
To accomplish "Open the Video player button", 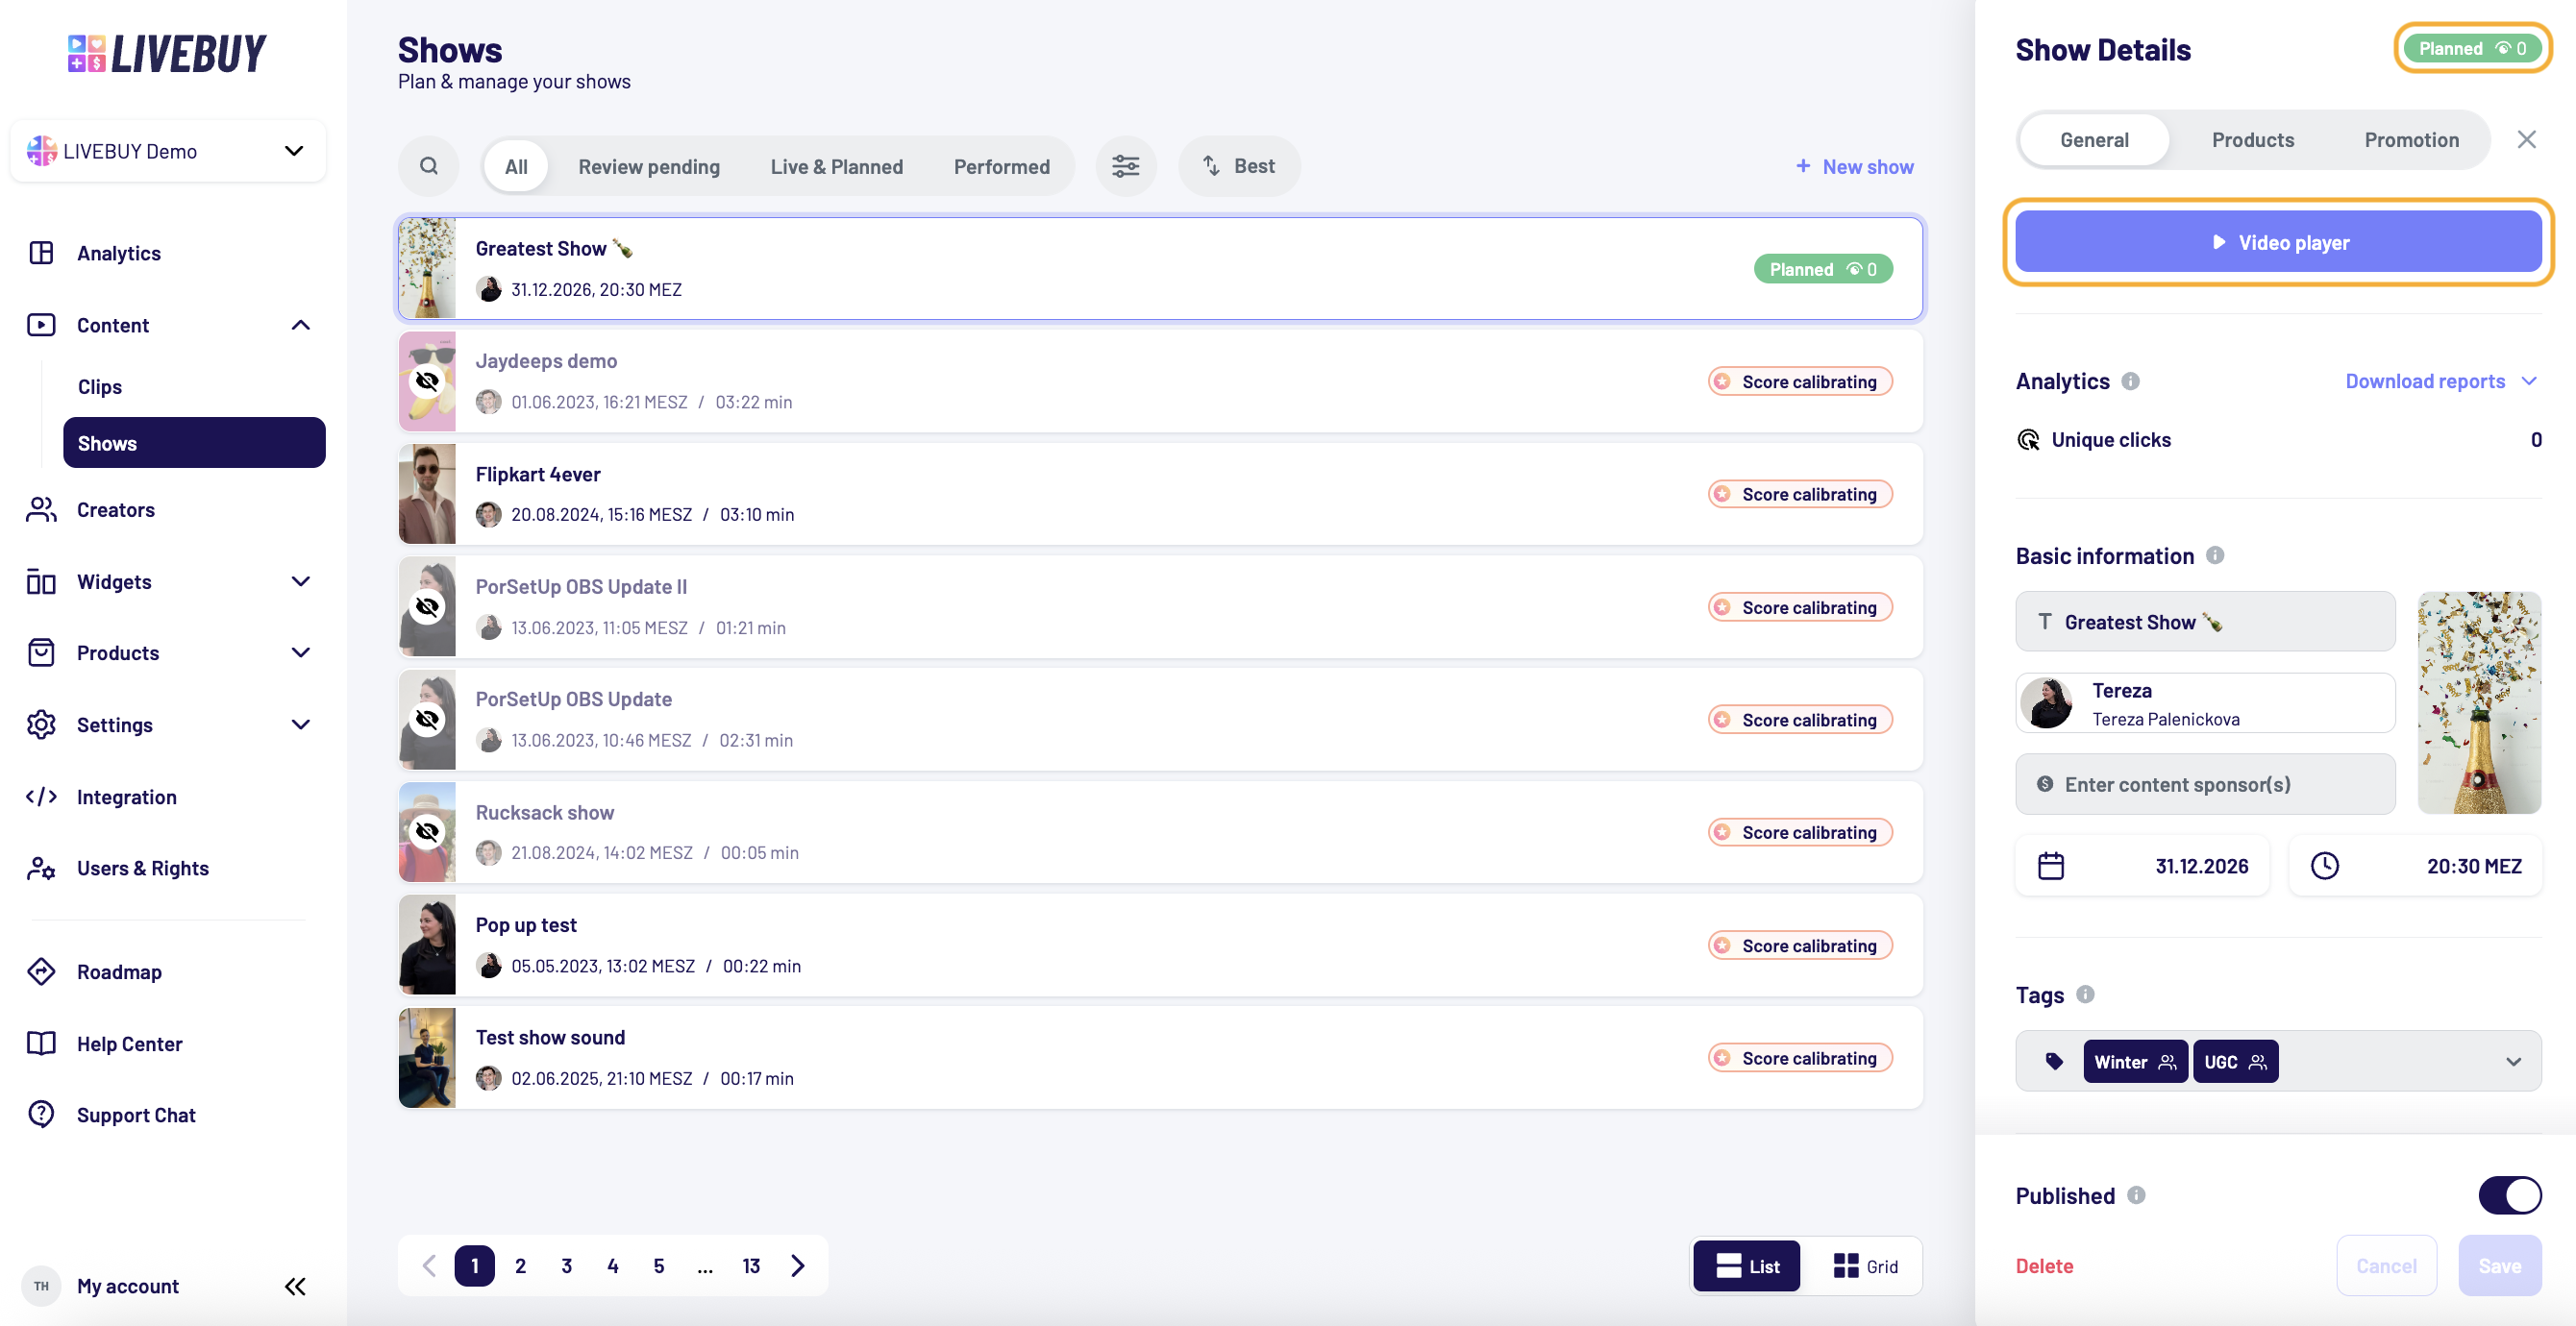I will pos(2278,242).
